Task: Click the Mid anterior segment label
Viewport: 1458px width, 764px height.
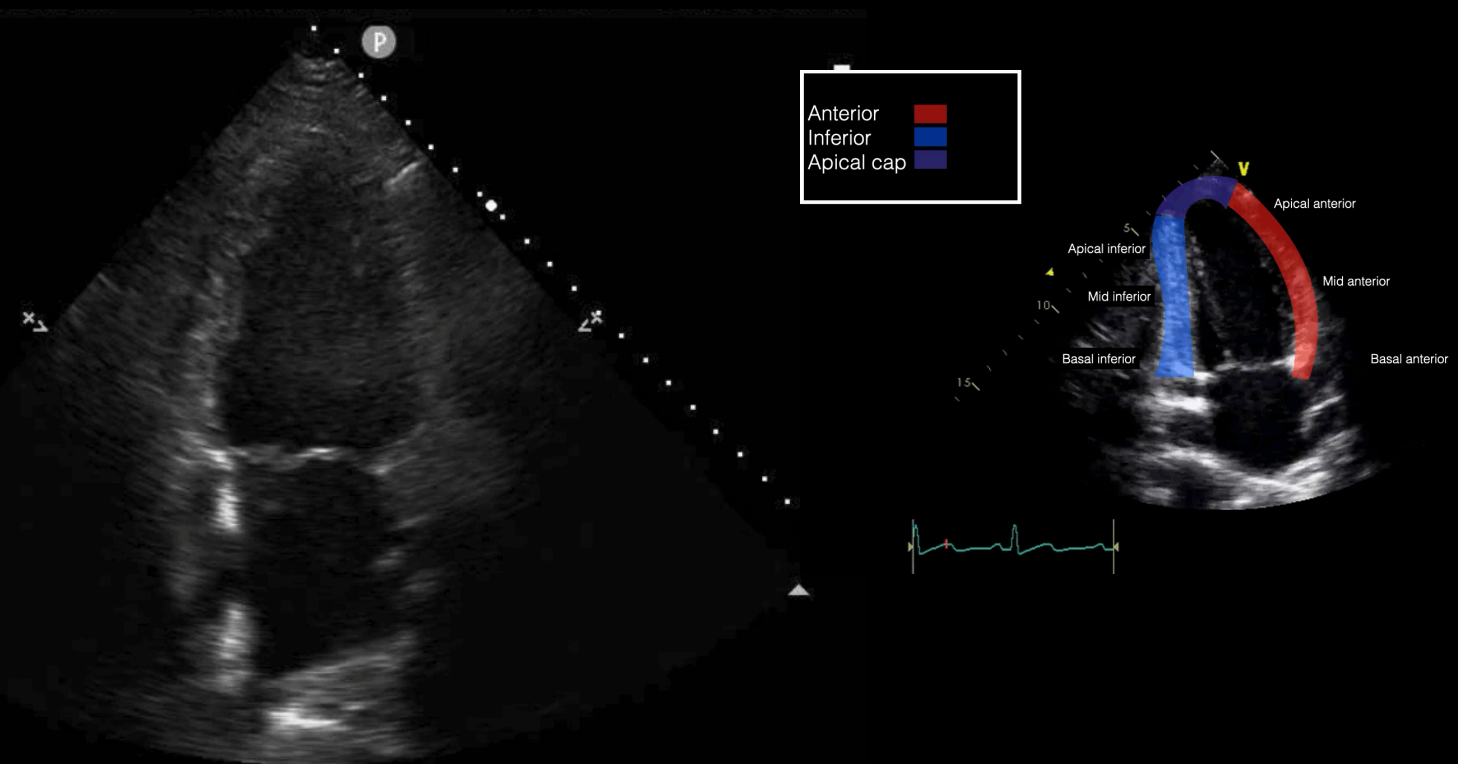Action: tap(1356, 282)
